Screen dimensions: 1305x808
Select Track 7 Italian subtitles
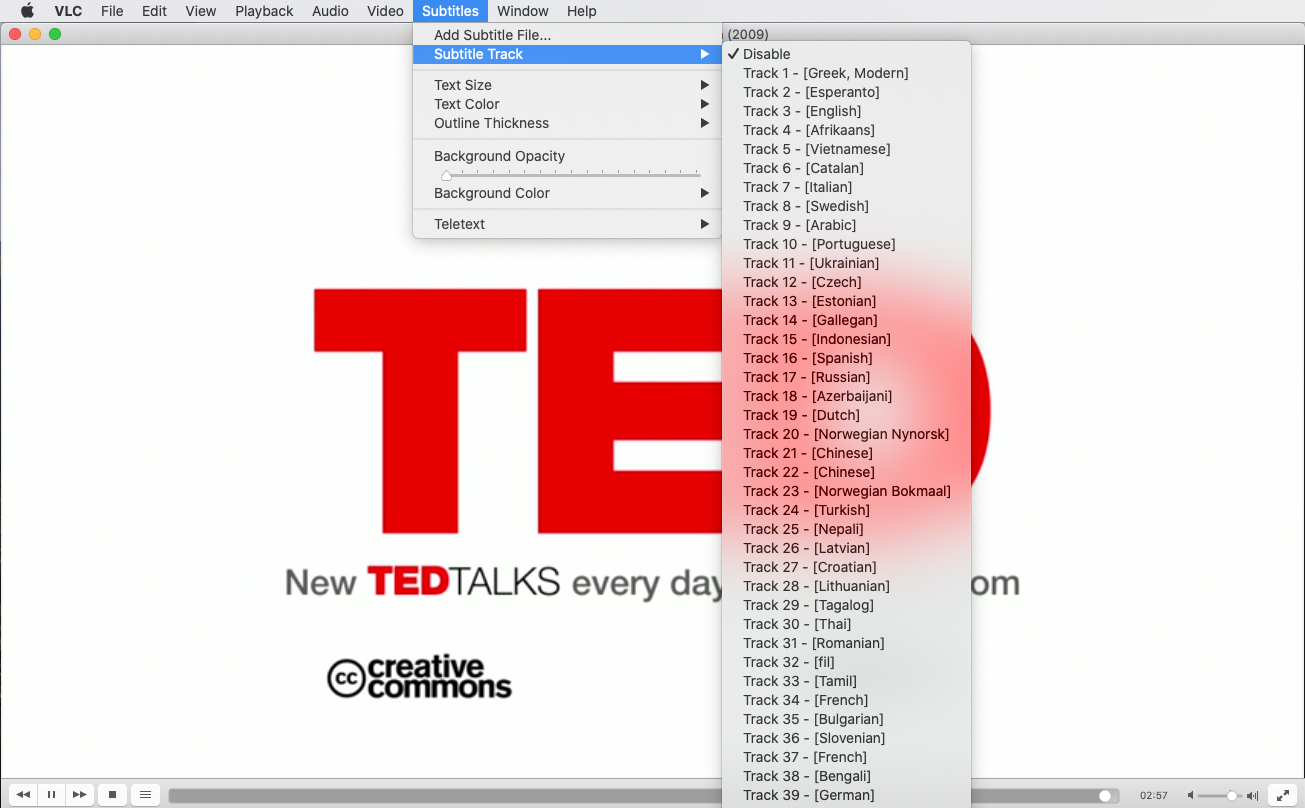coord(846,187)
